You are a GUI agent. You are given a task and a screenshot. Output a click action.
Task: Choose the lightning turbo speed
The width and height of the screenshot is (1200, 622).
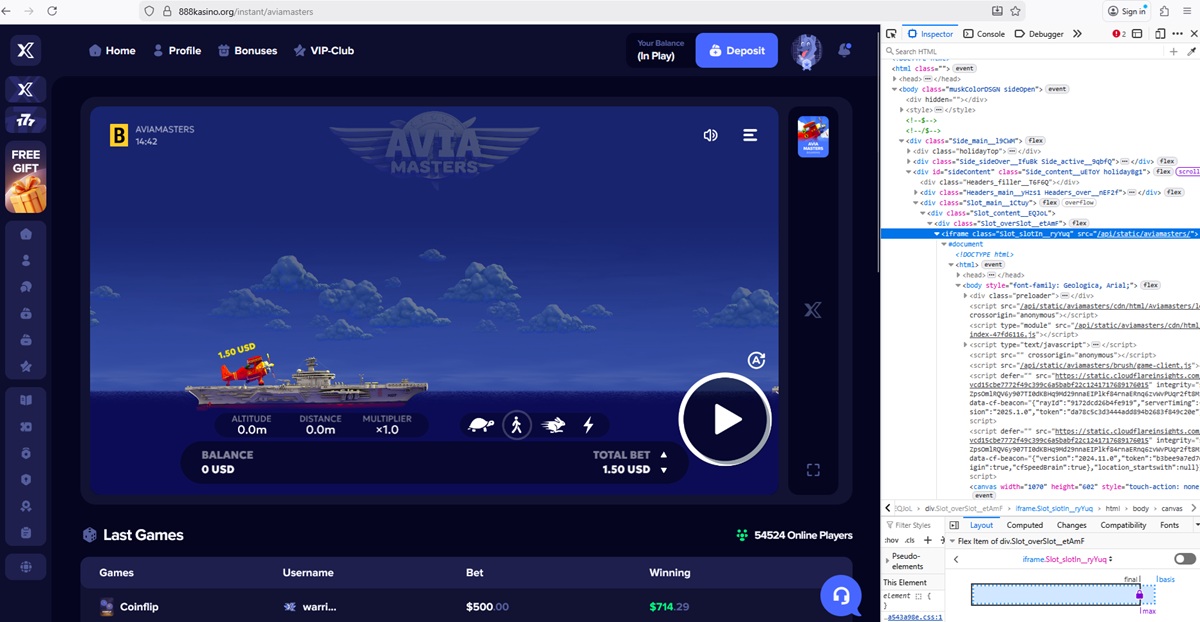click(x=588, y=425)
